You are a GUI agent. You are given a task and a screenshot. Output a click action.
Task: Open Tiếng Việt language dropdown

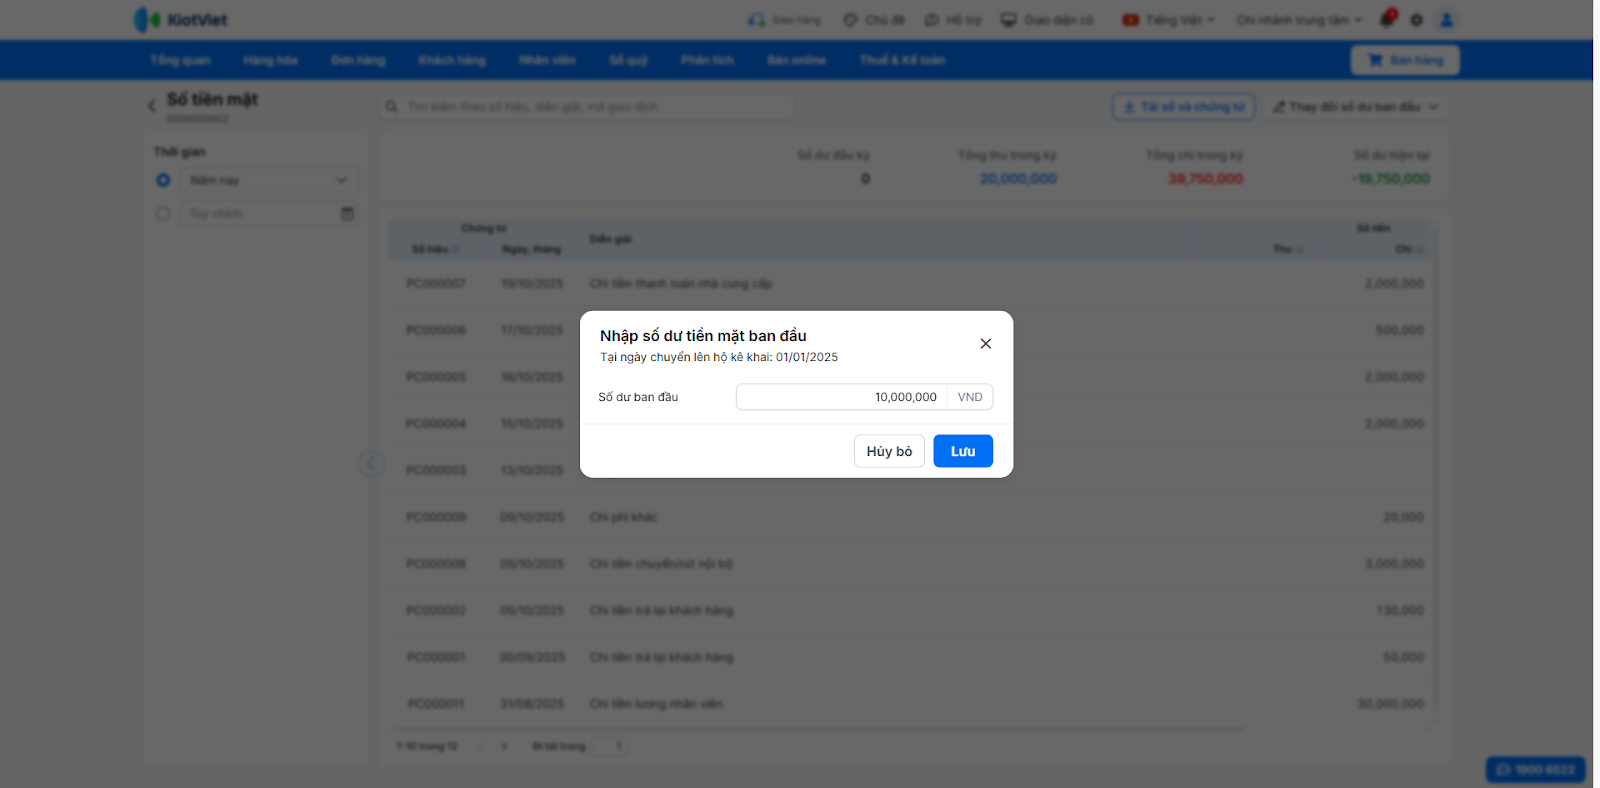pos(1168,20)
